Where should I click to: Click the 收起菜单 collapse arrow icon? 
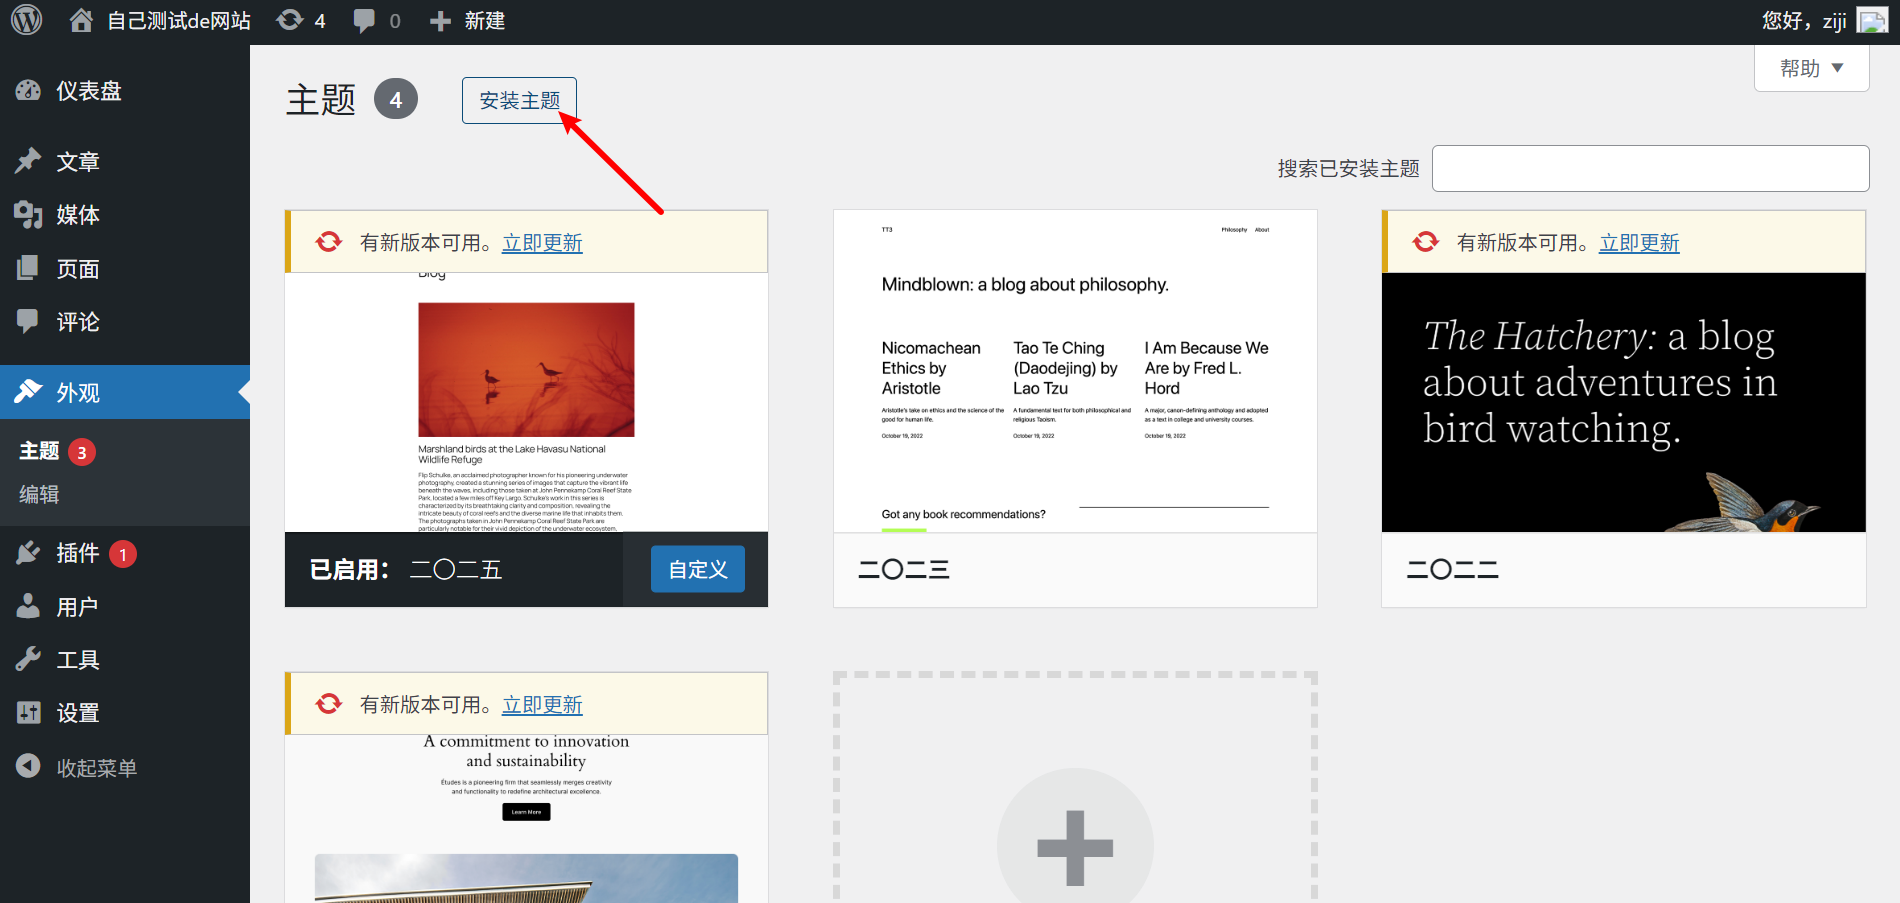(28, 766)
